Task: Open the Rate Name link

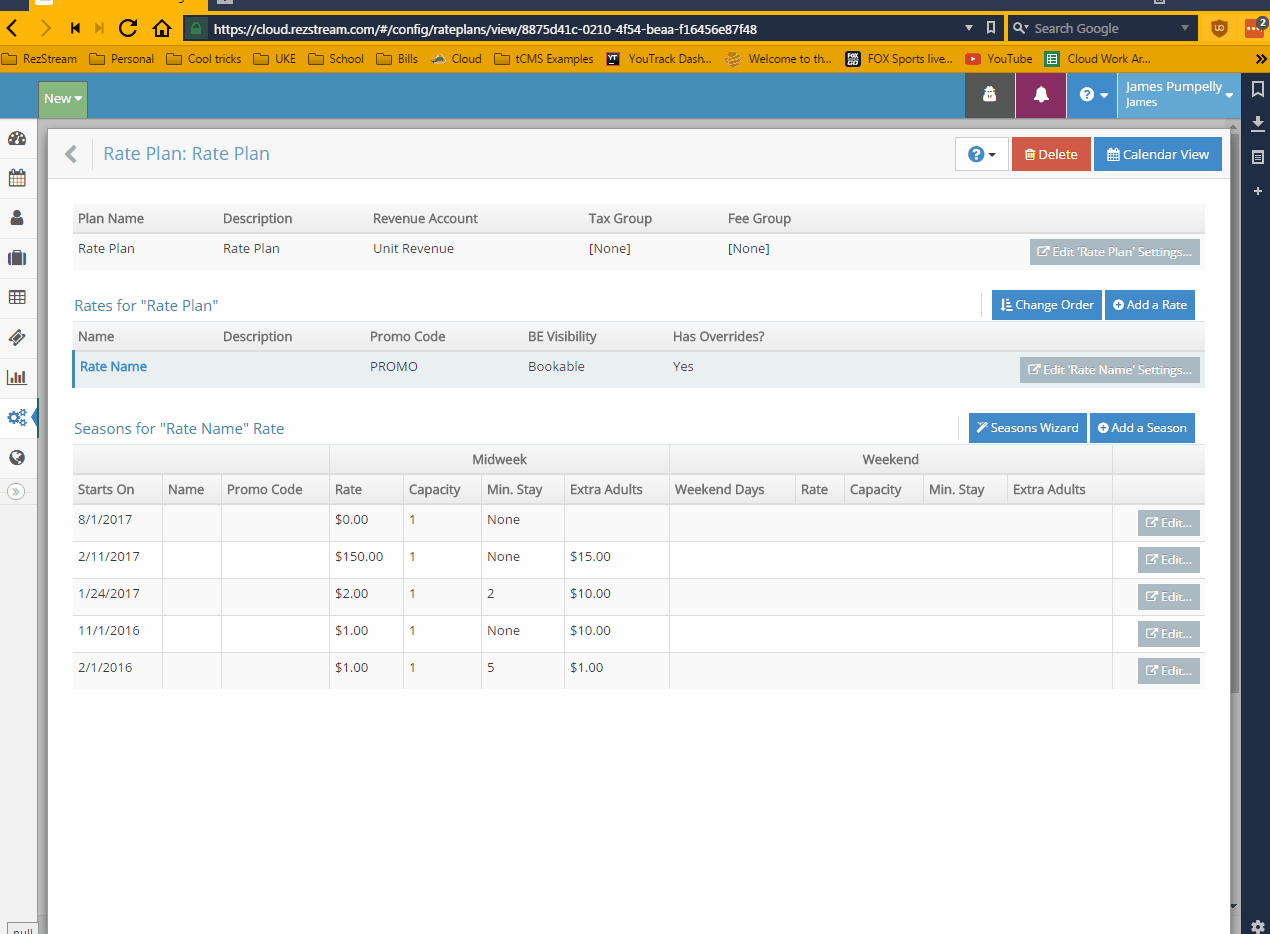Action: 113,367
